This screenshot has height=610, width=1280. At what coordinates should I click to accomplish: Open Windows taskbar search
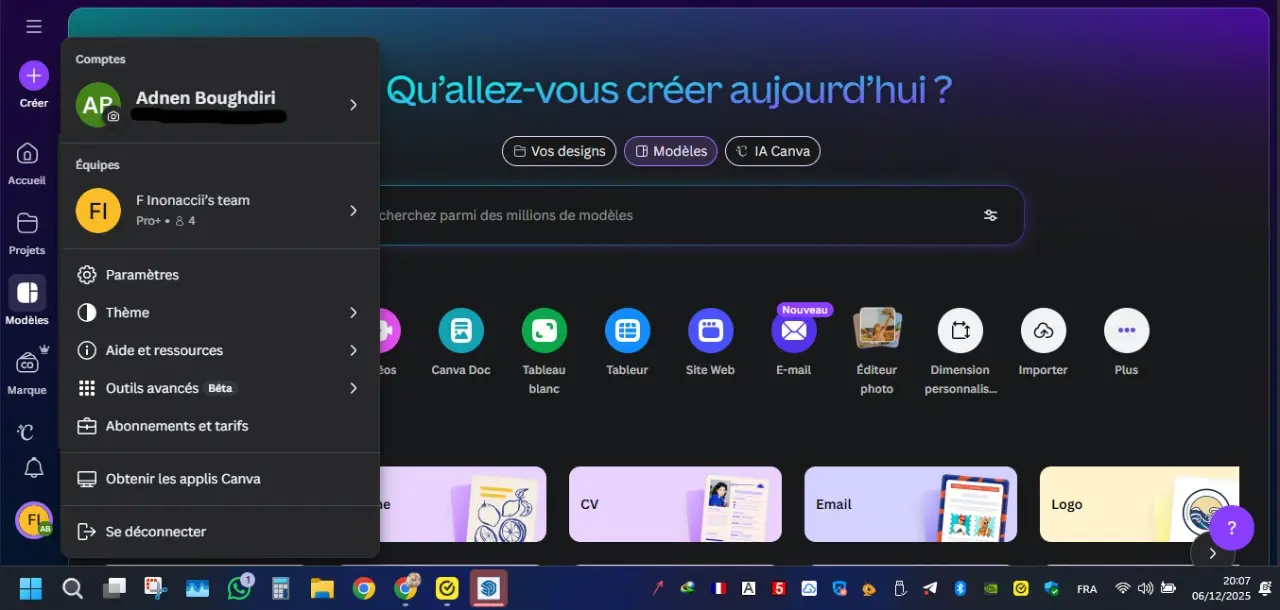coord(73,588)
